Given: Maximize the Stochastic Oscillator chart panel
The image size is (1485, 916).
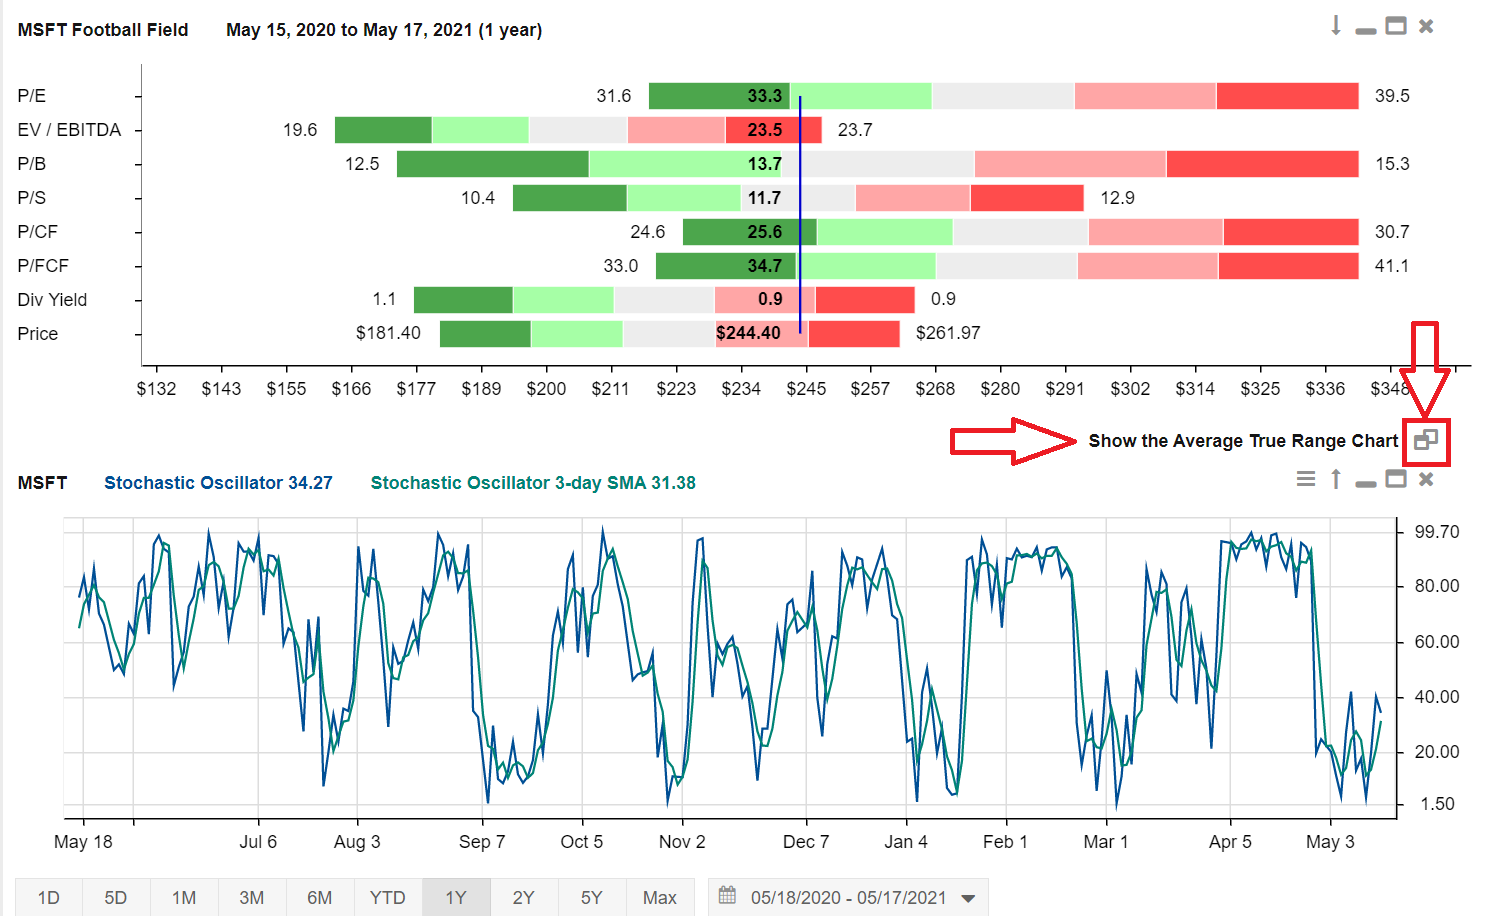Looking at the screenshot, I should click(1396, 479).
